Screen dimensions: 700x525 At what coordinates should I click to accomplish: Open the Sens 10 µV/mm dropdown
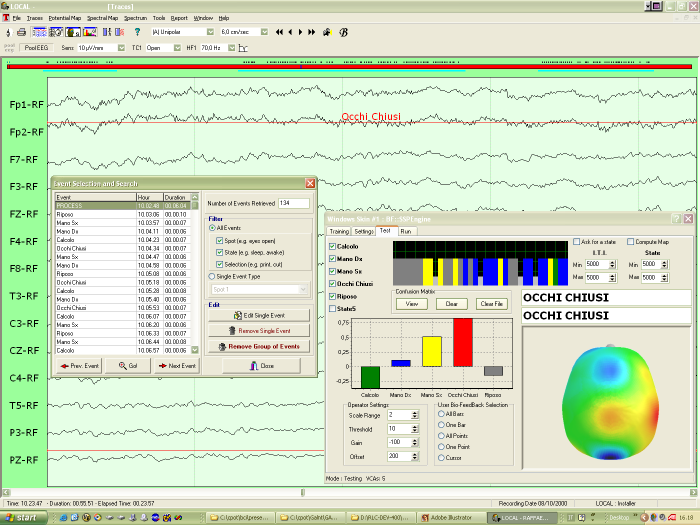click(123, 47)
